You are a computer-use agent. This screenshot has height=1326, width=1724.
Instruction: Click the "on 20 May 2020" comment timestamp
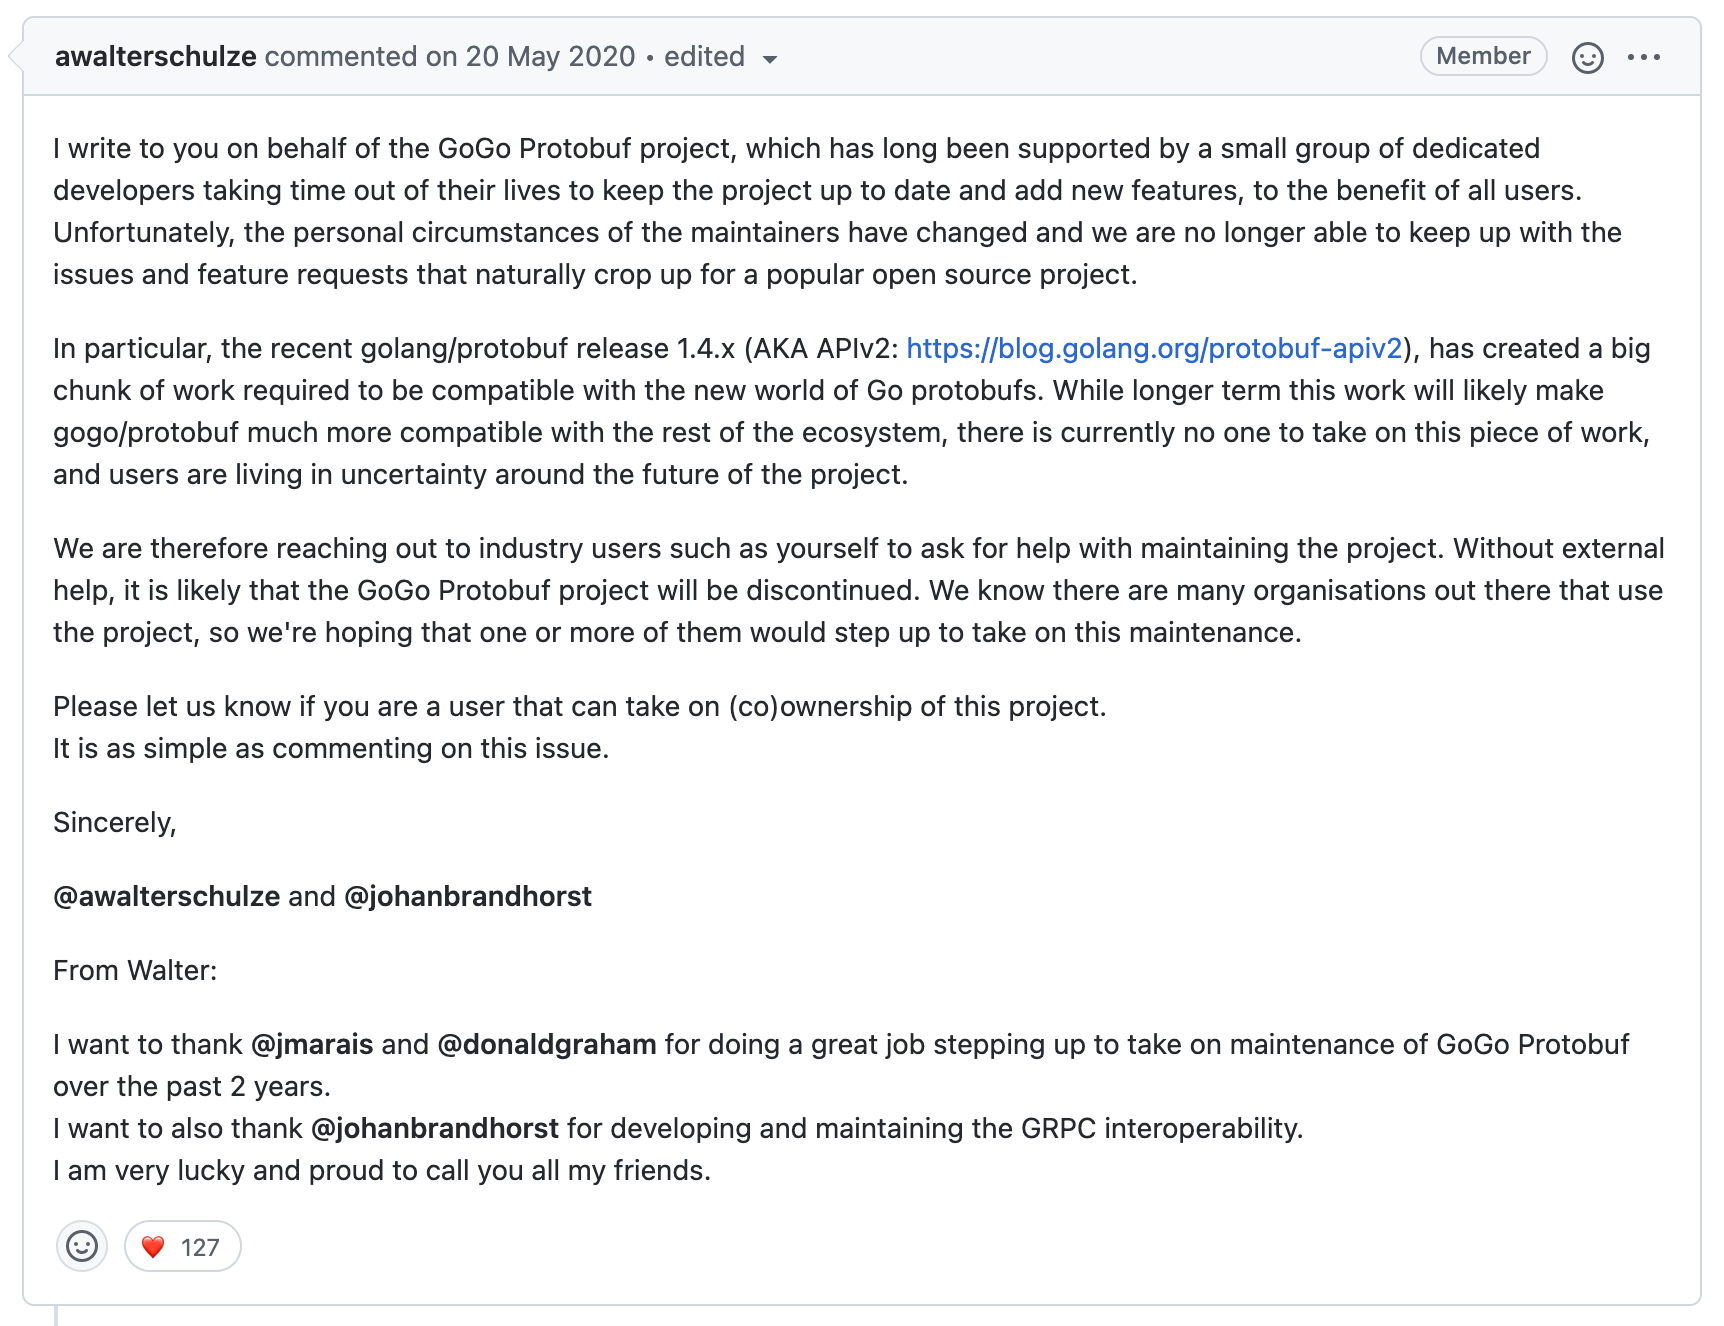click(x=530, y=56)
